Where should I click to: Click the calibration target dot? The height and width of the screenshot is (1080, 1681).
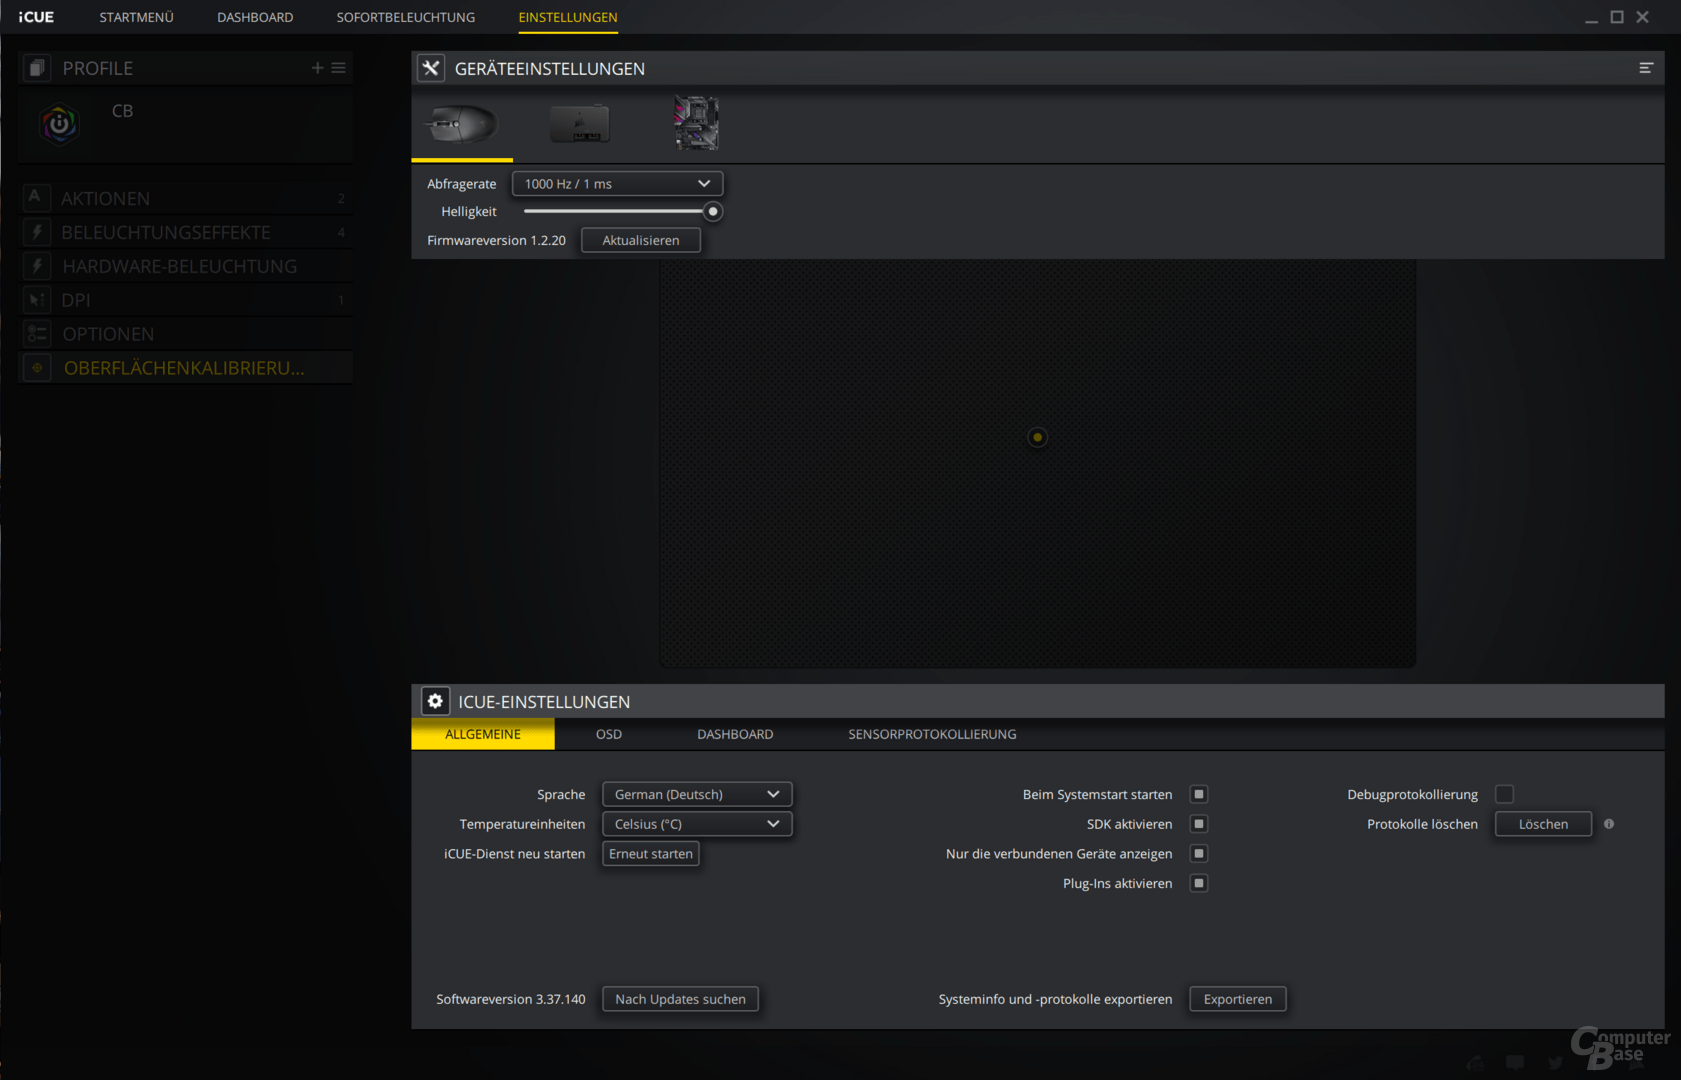click(x=1037, y=437)
